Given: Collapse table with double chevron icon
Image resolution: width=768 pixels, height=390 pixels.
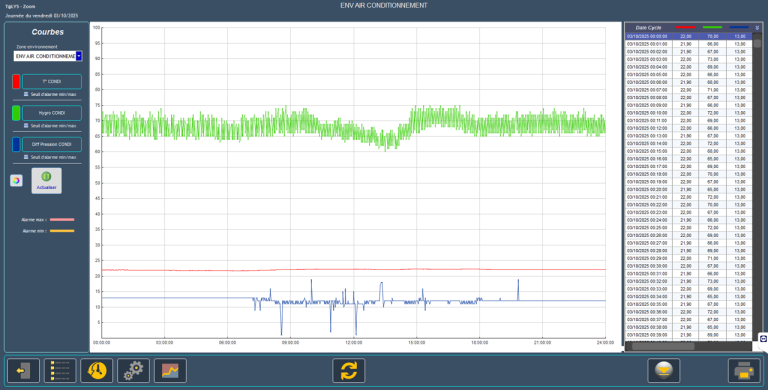Looking at the screenshot, I should (x=757, y=28).
